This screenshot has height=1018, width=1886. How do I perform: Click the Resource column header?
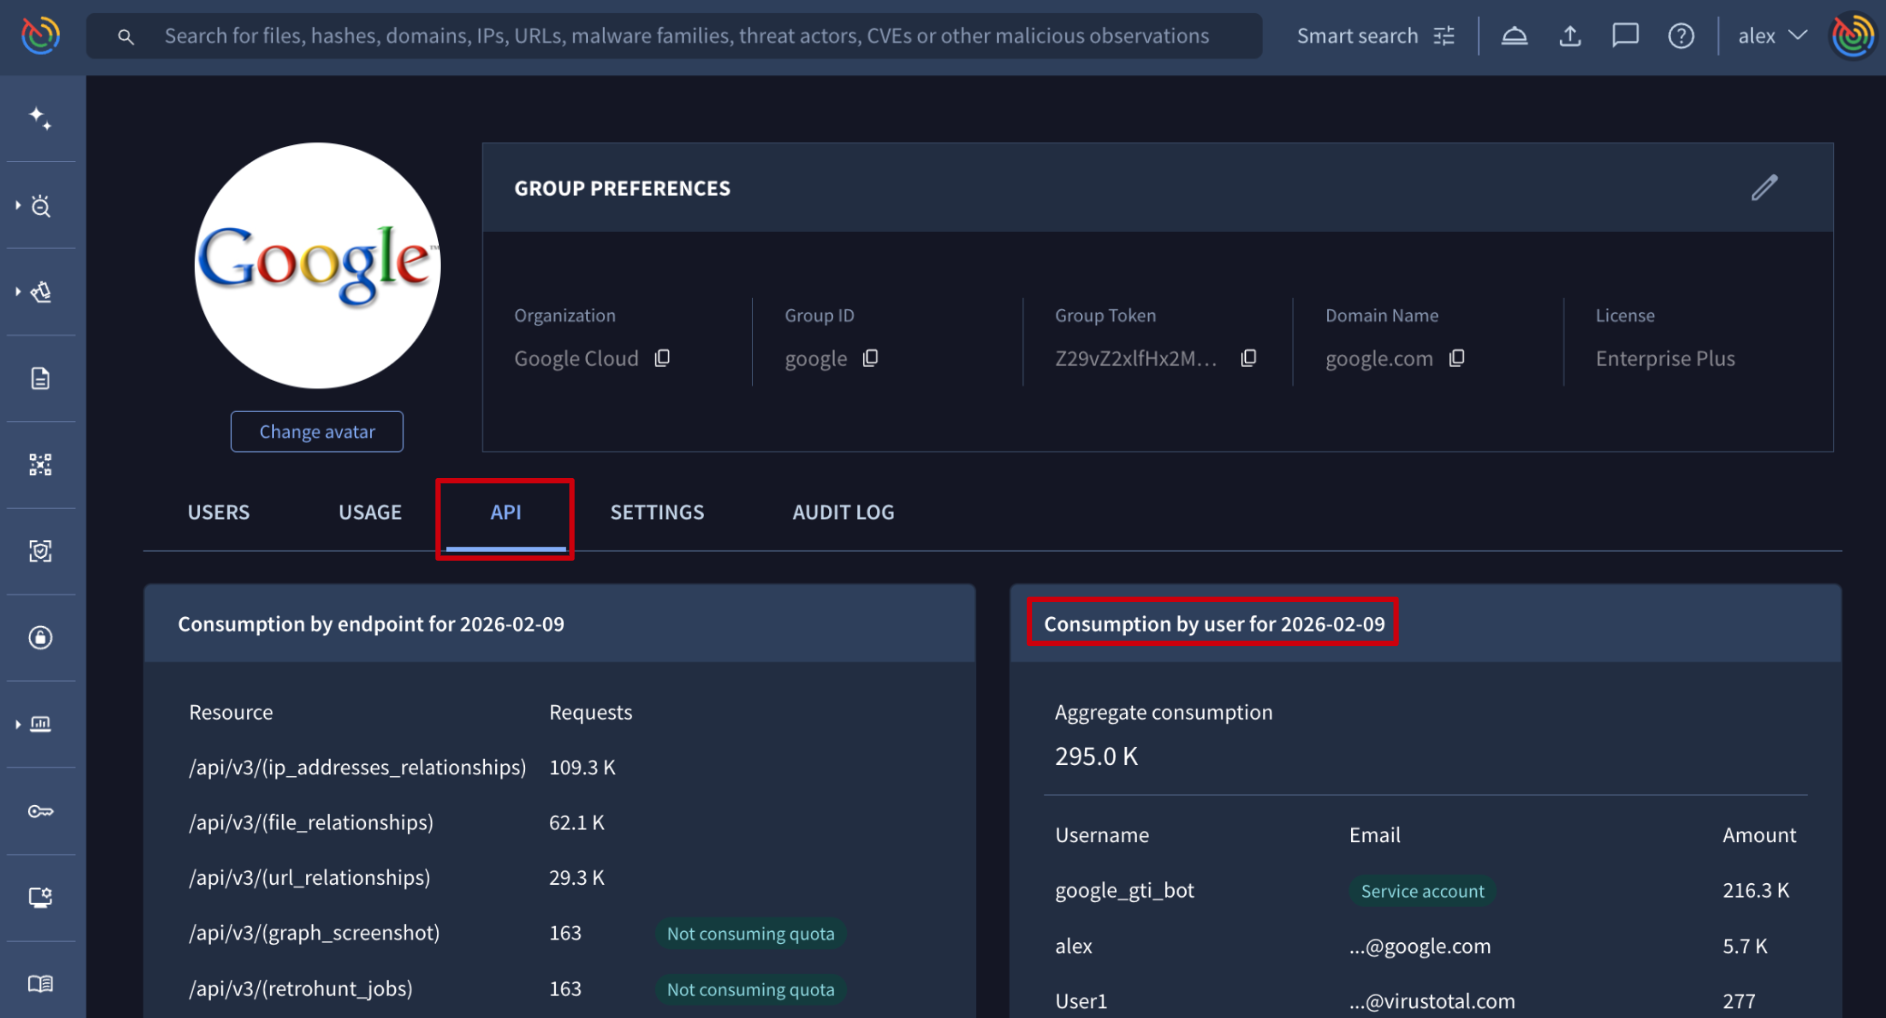(x=231, y=712)
